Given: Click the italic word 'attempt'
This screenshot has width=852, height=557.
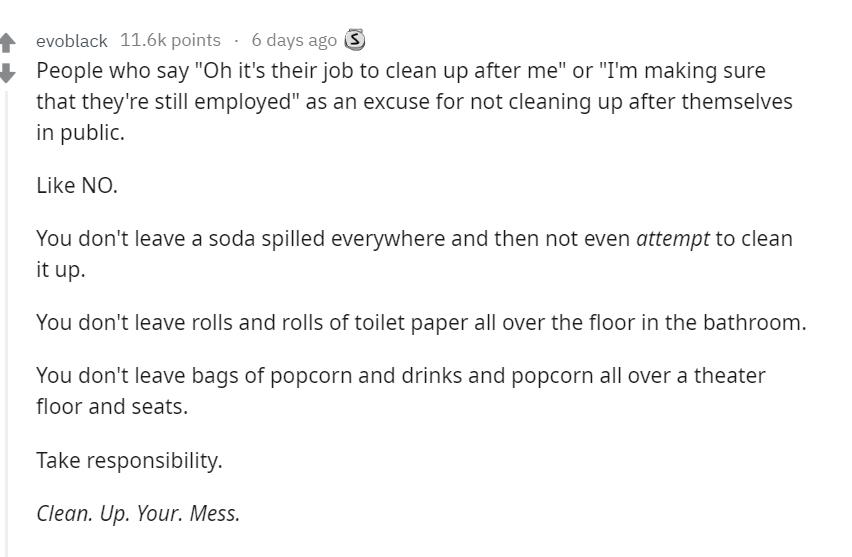Looking at the screenshot, I should [x=672, y=239].
